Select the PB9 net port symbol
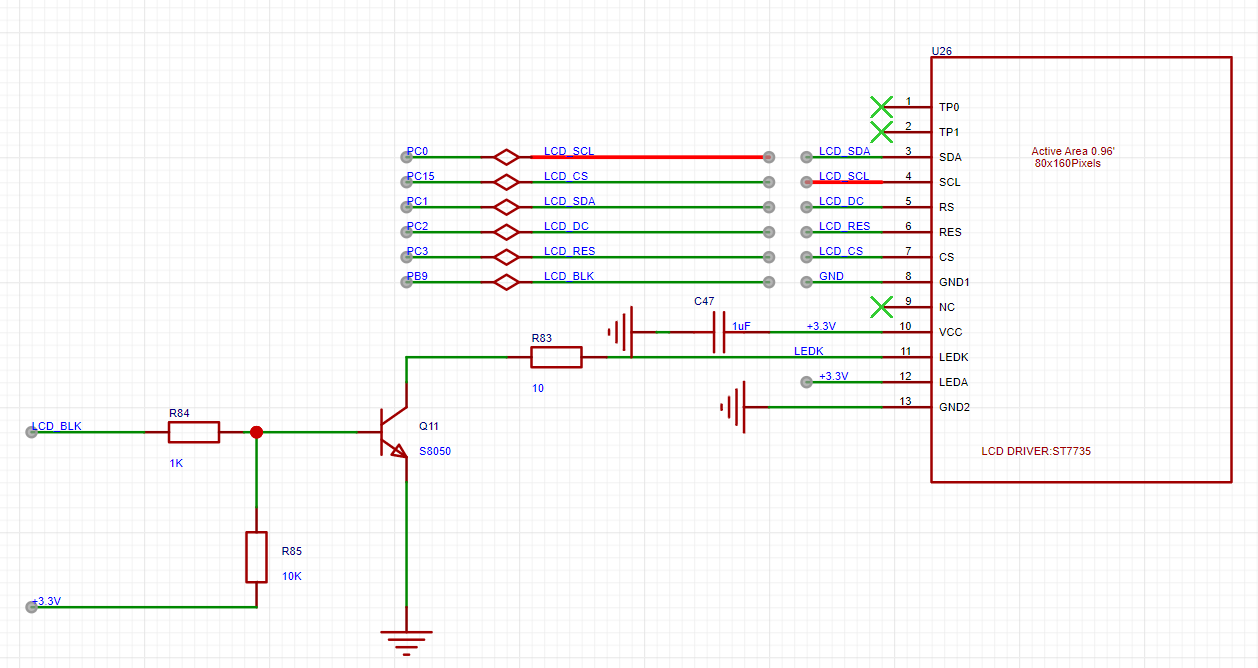1258x668 pixels. pos(507,282)
